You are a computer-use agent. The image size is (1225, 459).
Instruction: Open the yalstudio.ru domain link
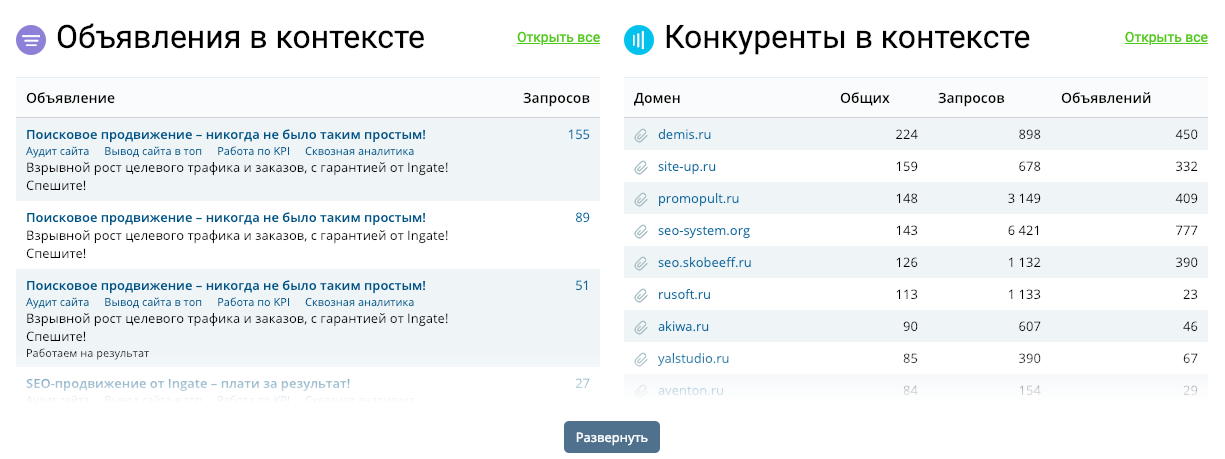point(693,359)
